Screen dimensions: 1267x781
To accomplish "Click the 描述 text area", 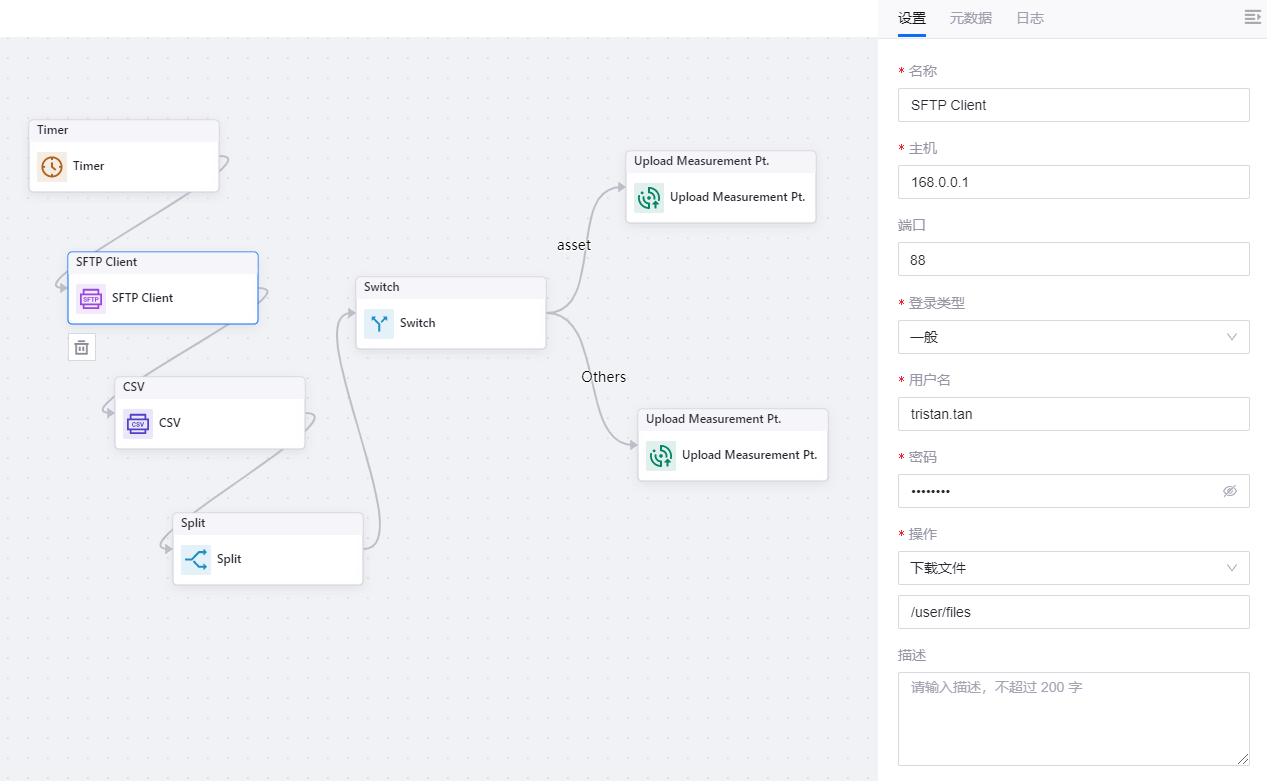I will pos(1073,718).
